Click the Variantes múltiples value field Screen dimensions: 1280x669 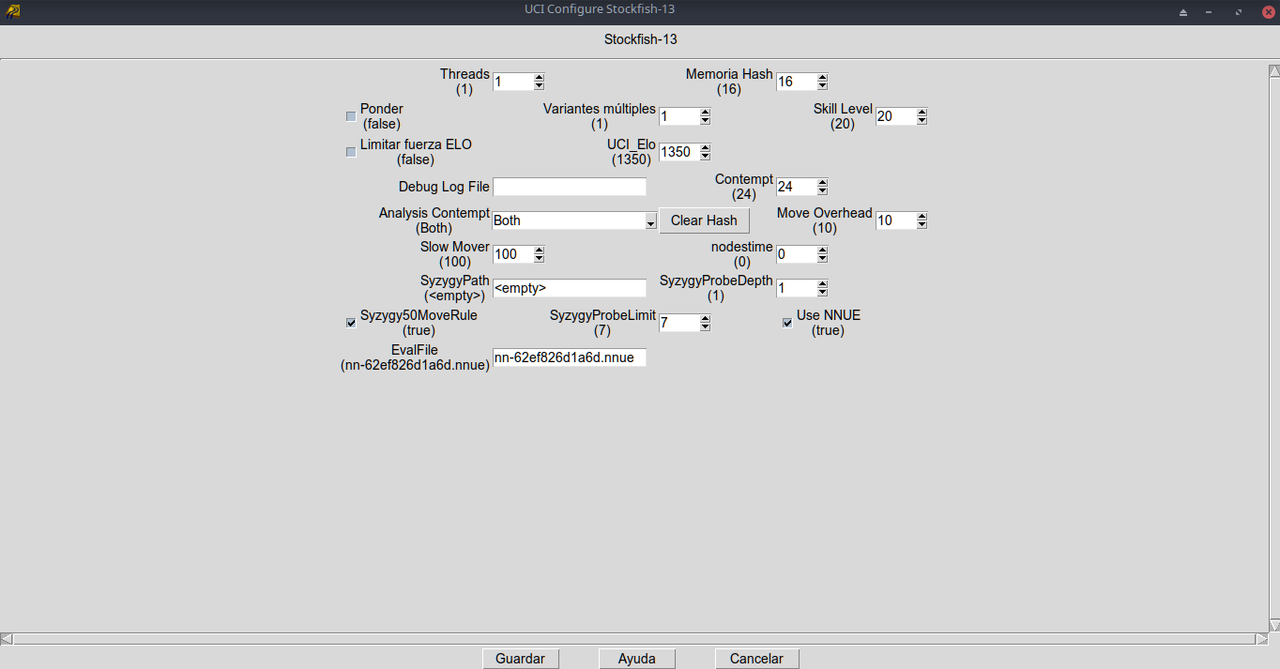[679, 117]
